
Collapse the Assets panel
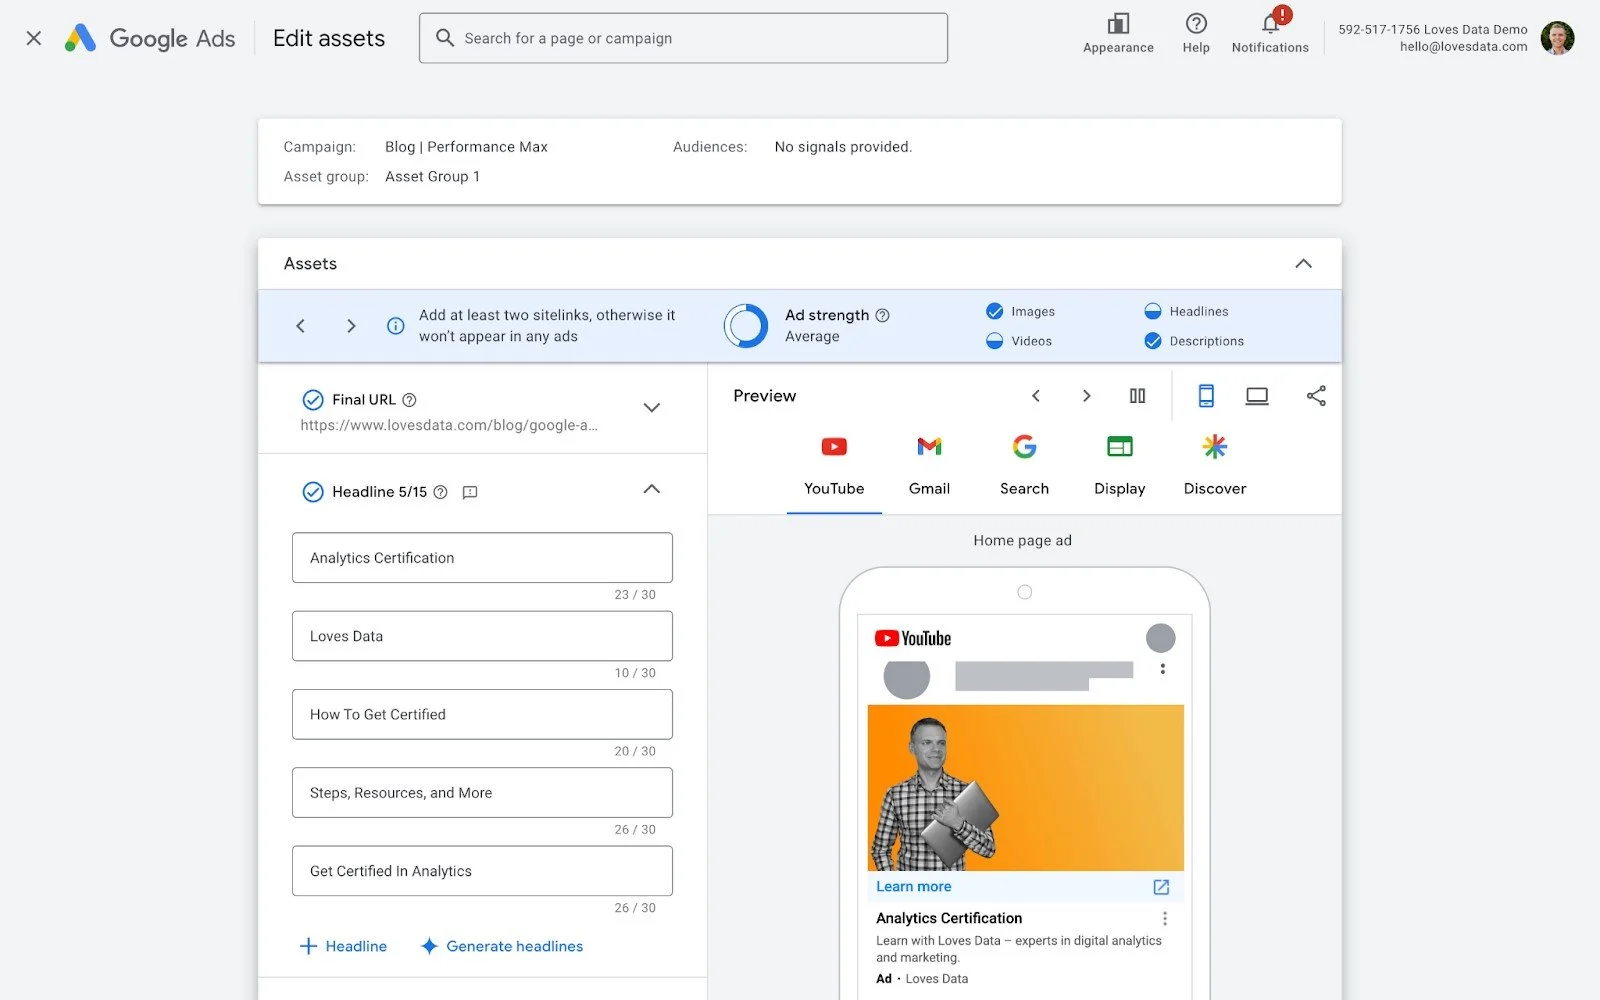pyautogui.click(x=1303, y=263)
